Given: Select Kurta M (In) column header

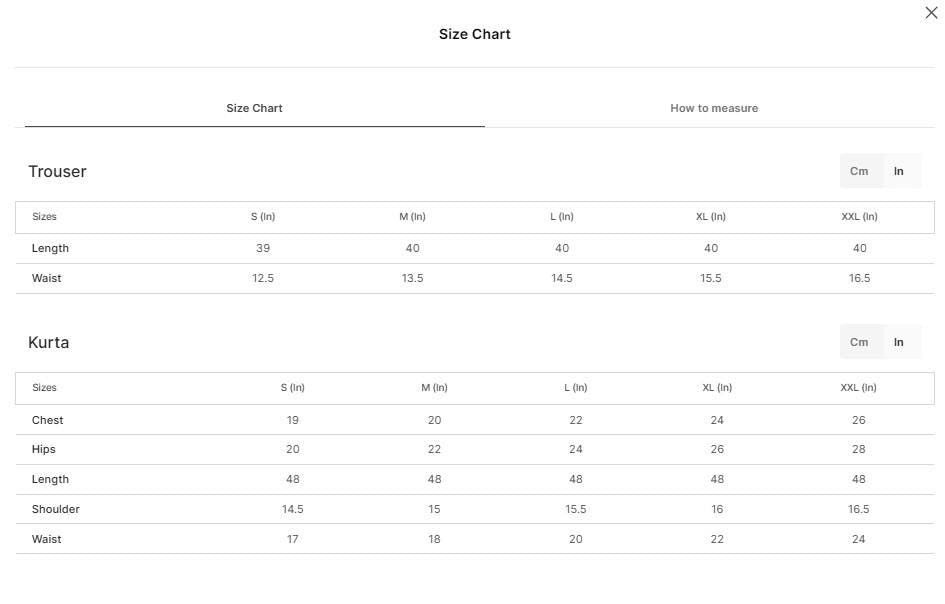Looking at the screenshot, I should (x=435, y=388).
